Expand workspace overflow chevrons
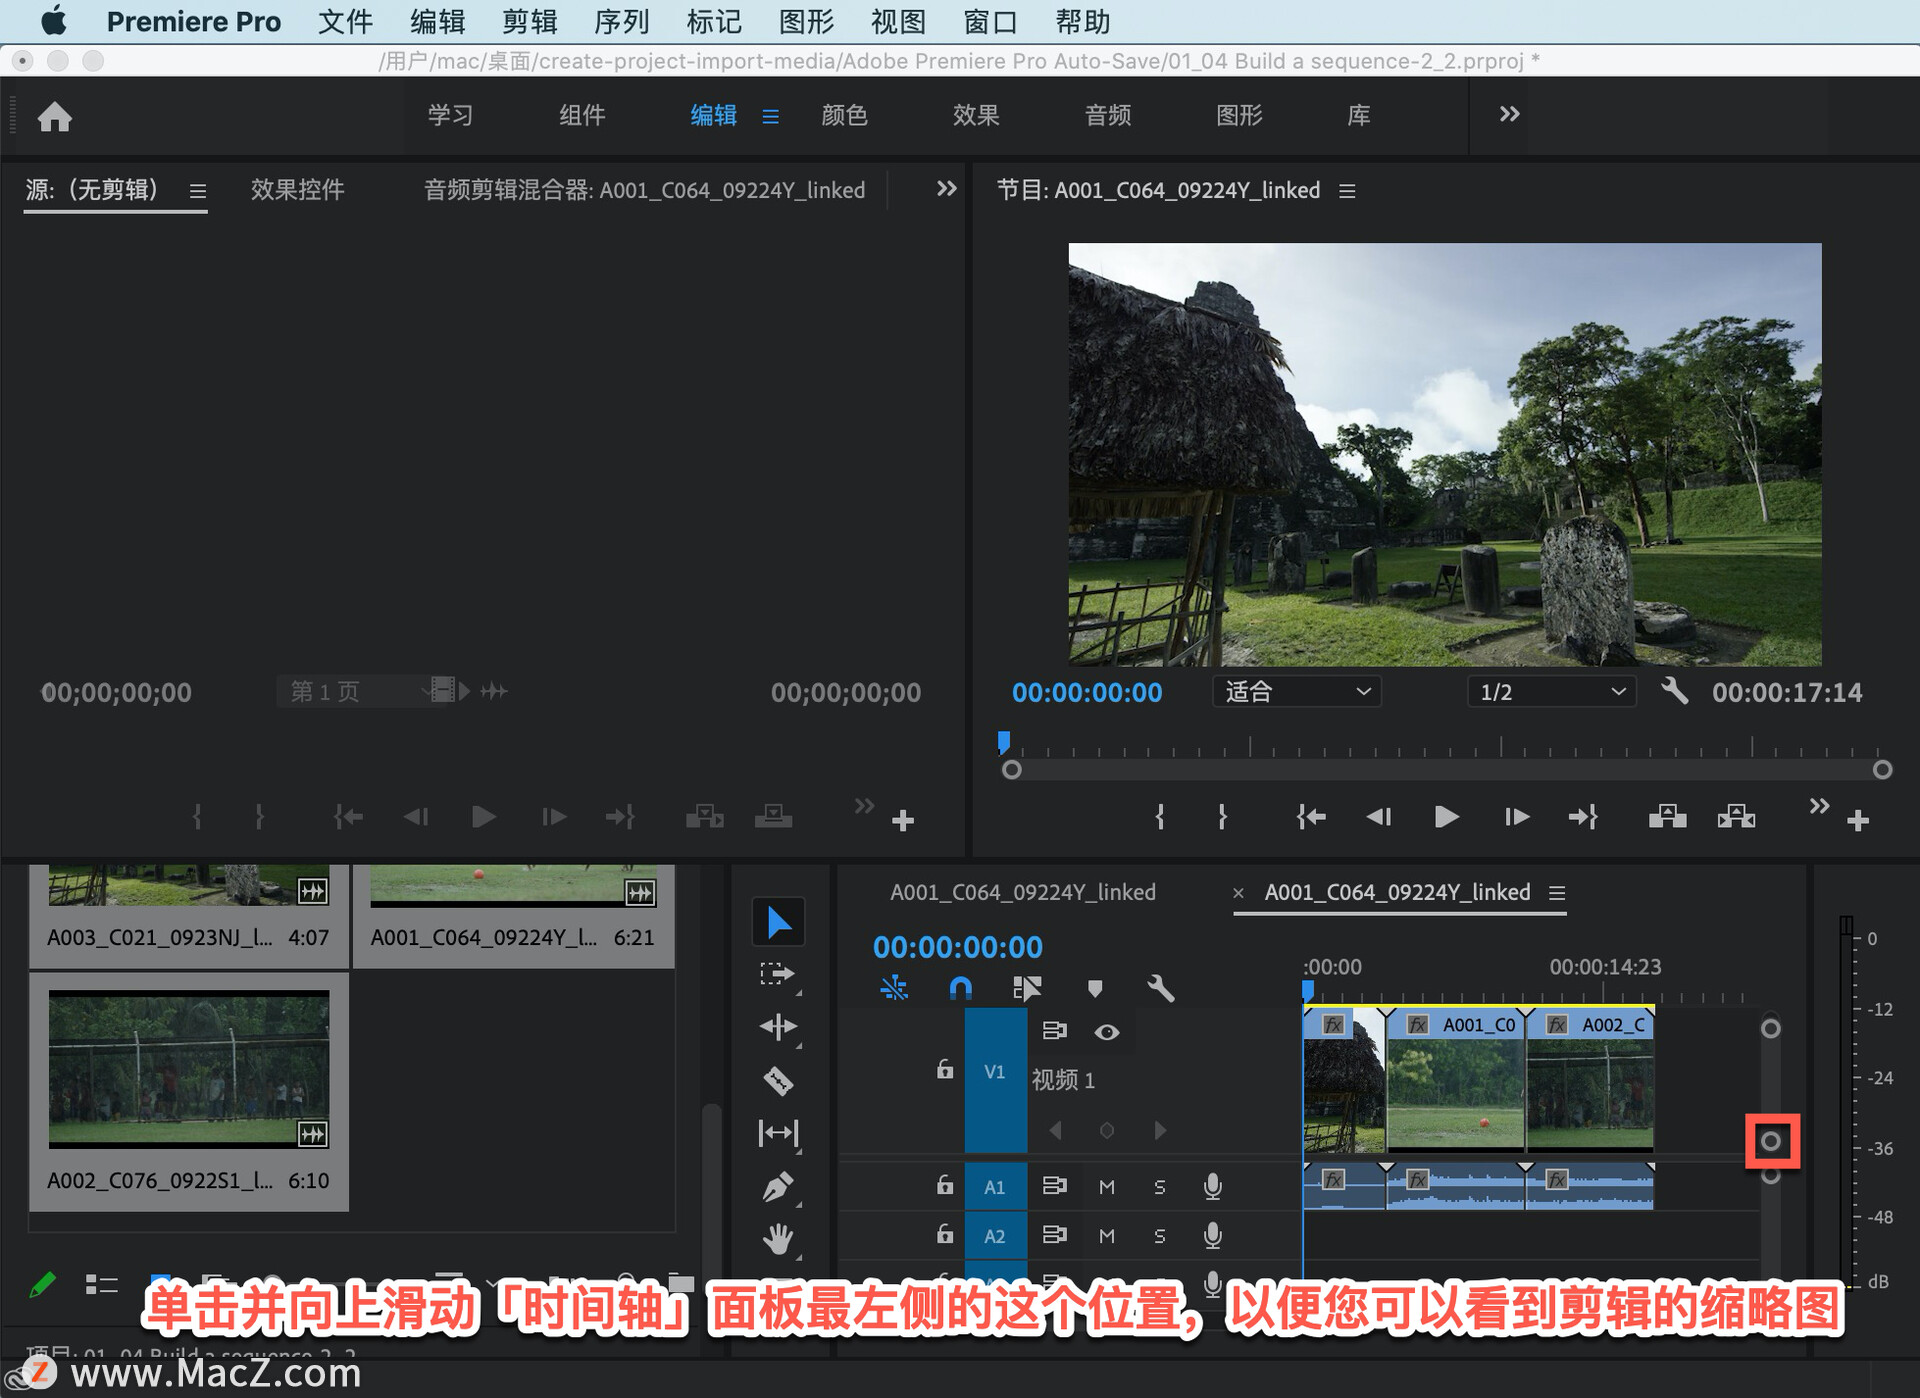The image size is (1920, 1398). [1509, 115]
